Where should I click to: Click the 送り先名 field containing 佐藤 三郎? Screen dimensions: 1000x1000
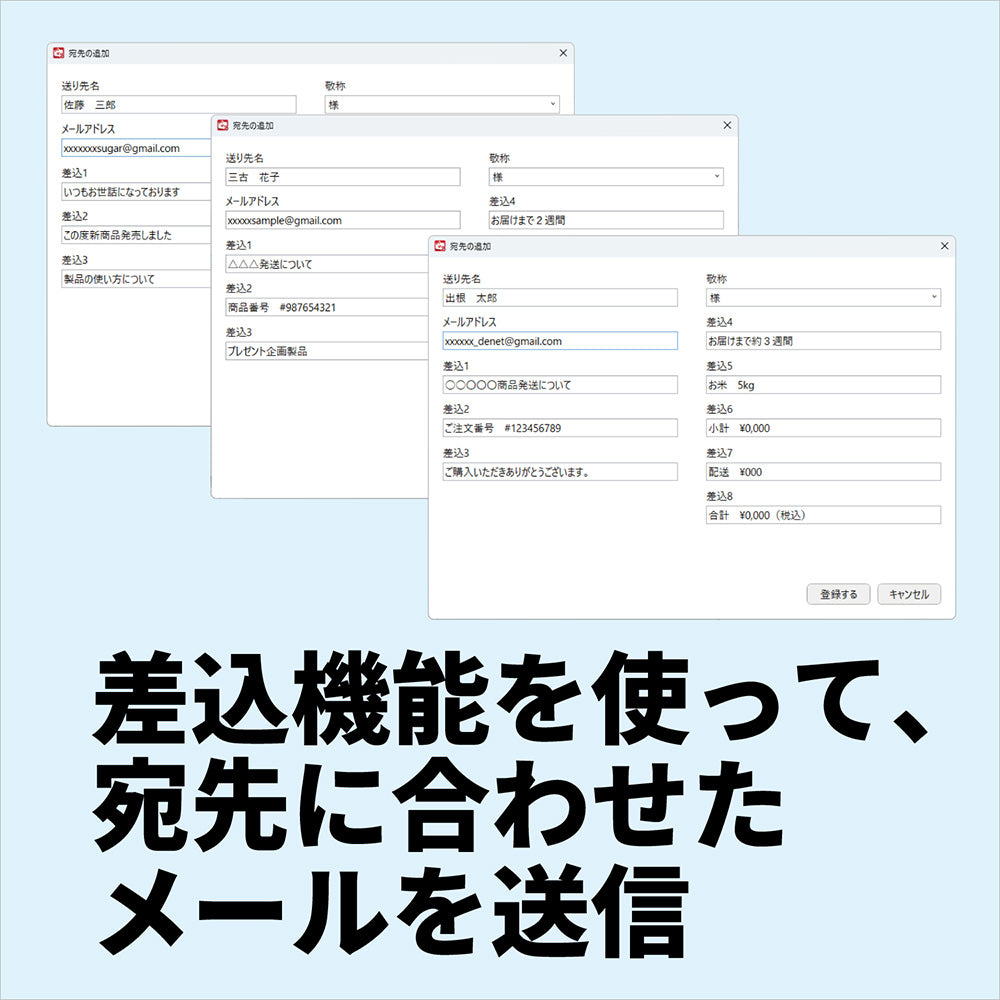point(179,105)
